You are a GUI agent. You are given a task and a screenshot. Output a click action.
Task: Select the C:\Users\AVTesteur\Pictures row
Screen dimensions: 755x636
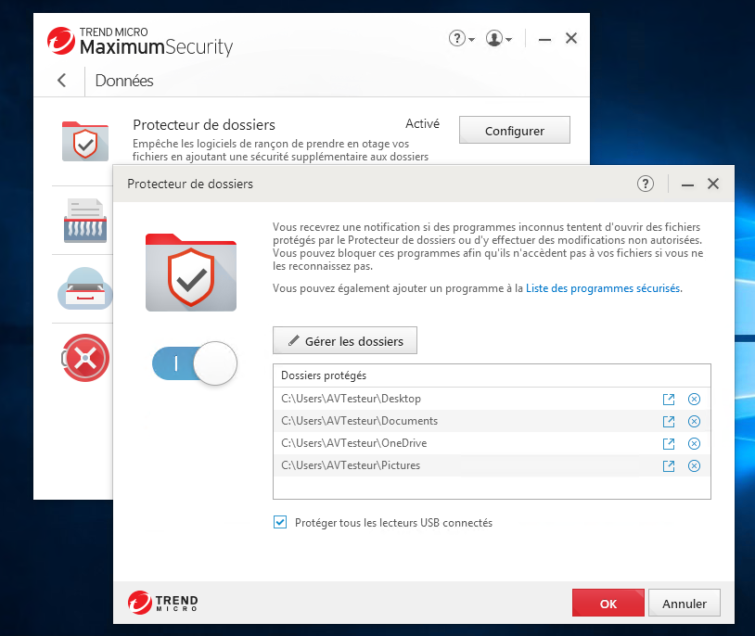coord(492,466)
